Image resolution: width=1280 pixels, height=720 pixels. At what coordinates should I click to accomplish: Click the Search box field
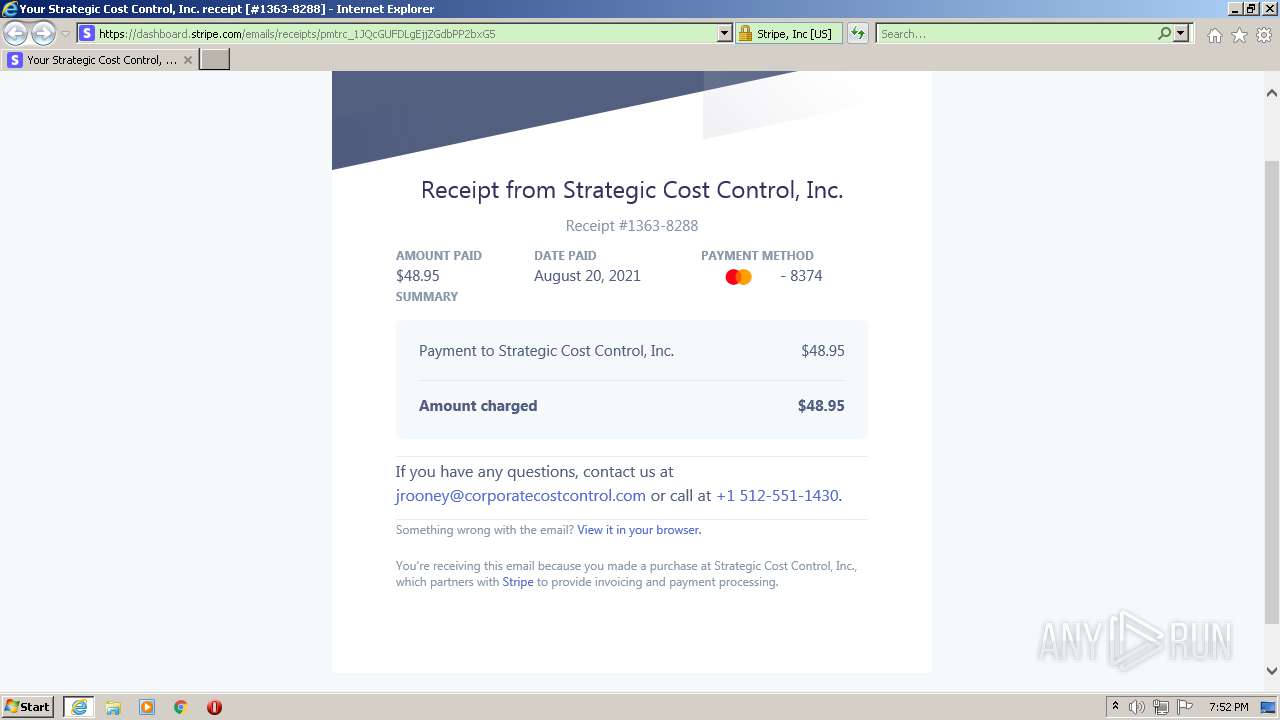[1015, 33]
